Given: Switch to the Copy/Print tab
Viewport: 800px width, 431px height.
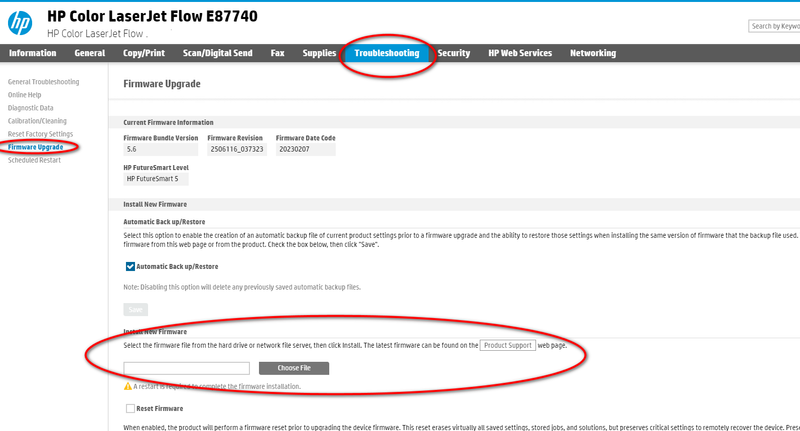Looking at the screenshot, I should point(144,53).
